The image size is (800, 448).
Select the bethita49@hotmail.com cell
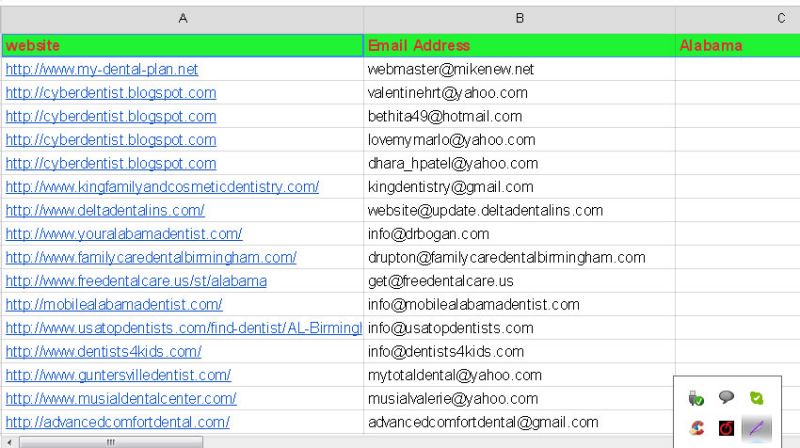click(x=519, y=116)
